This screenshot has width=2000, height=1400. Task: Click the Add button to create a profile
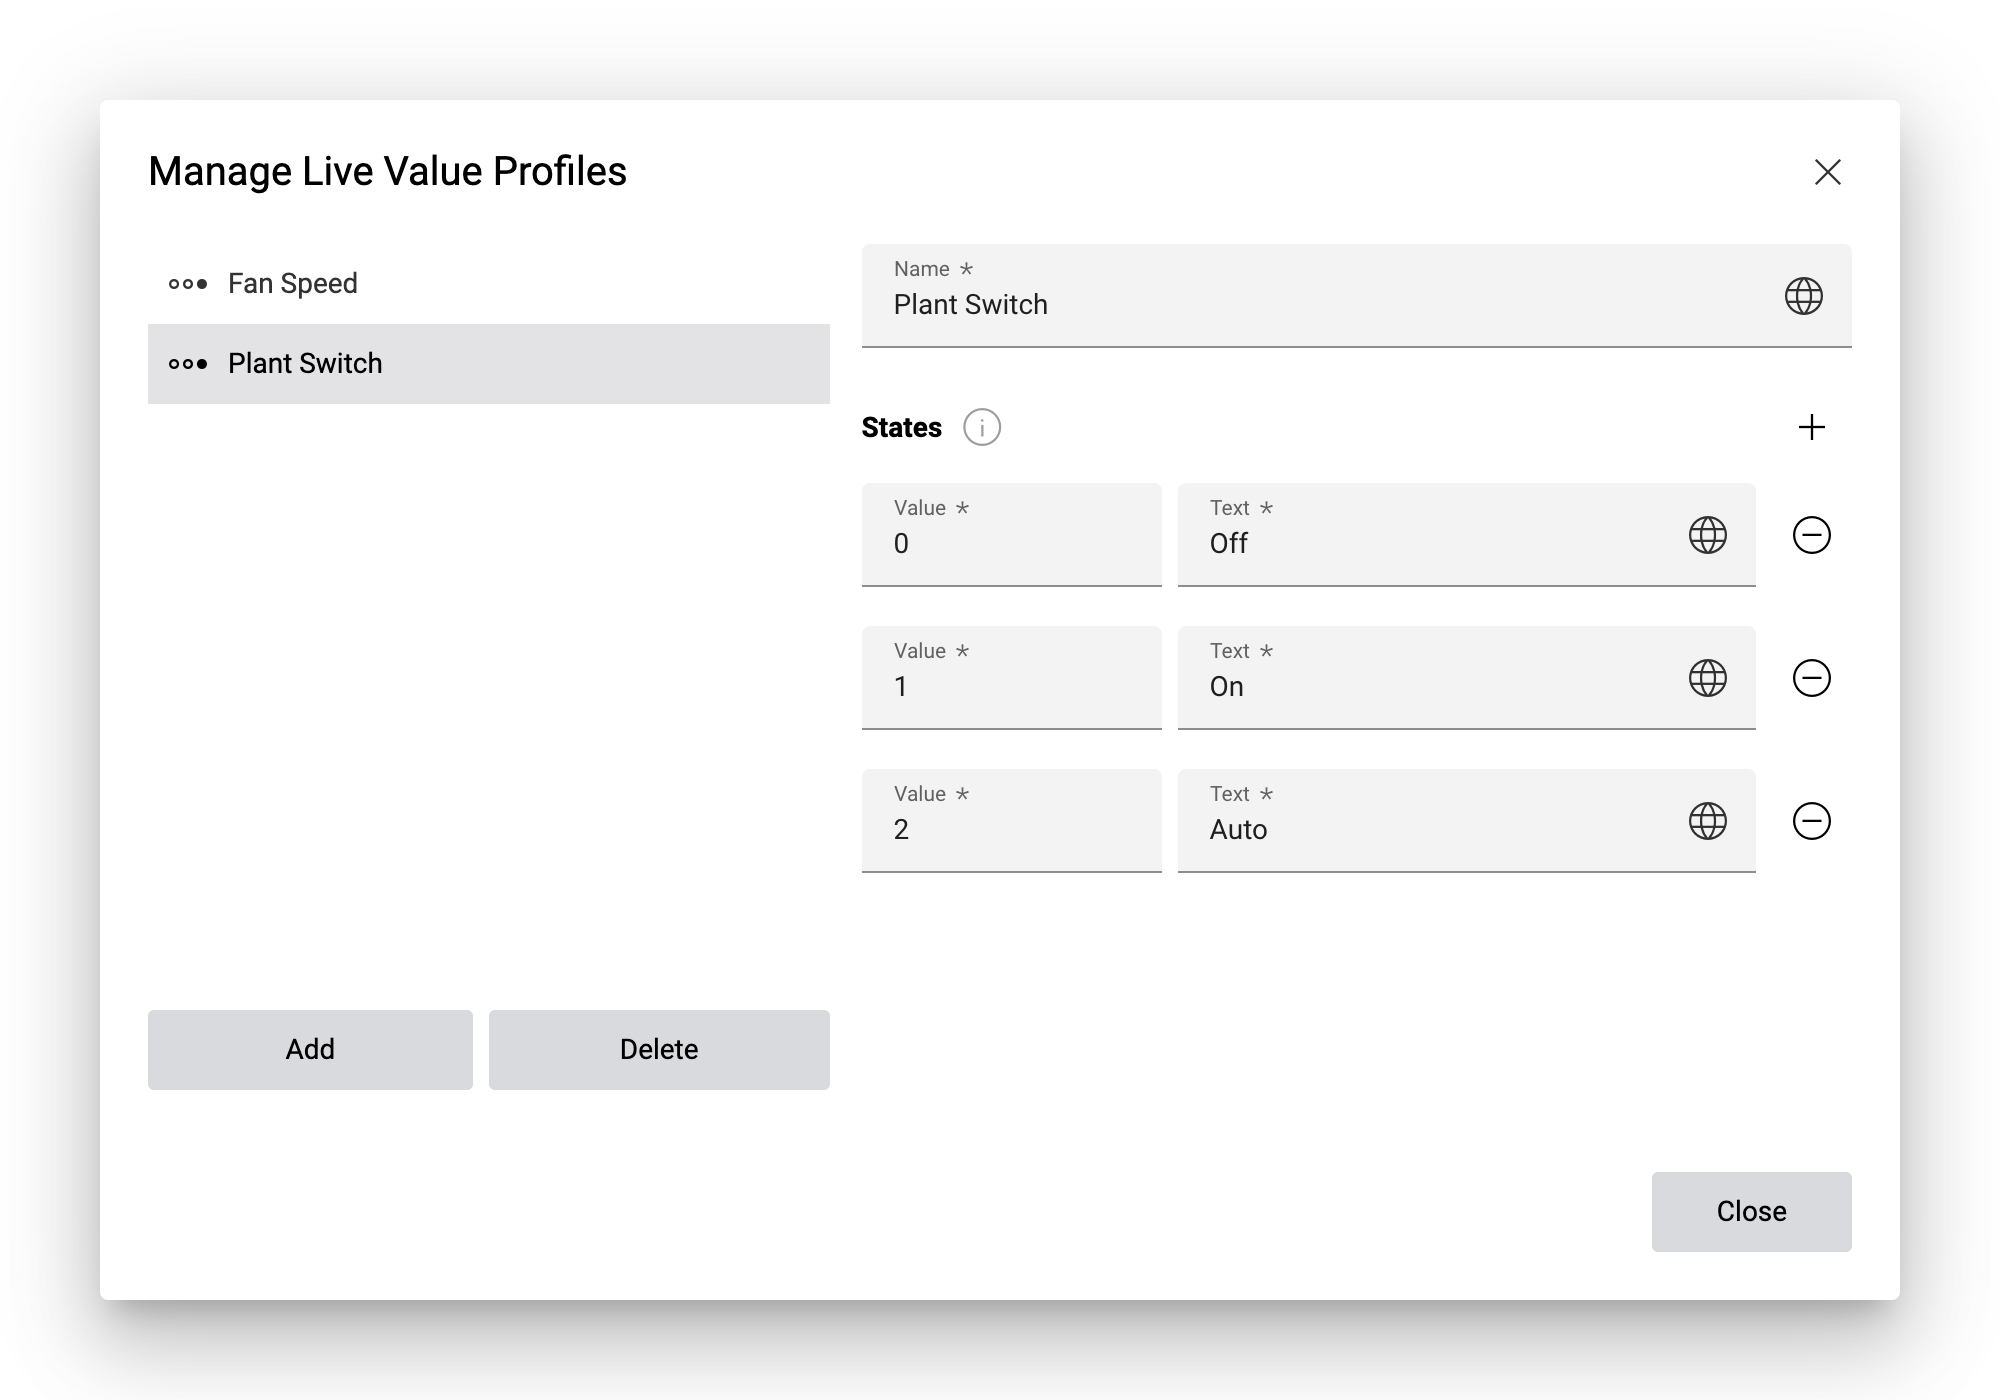click(x=310, y=1049)
